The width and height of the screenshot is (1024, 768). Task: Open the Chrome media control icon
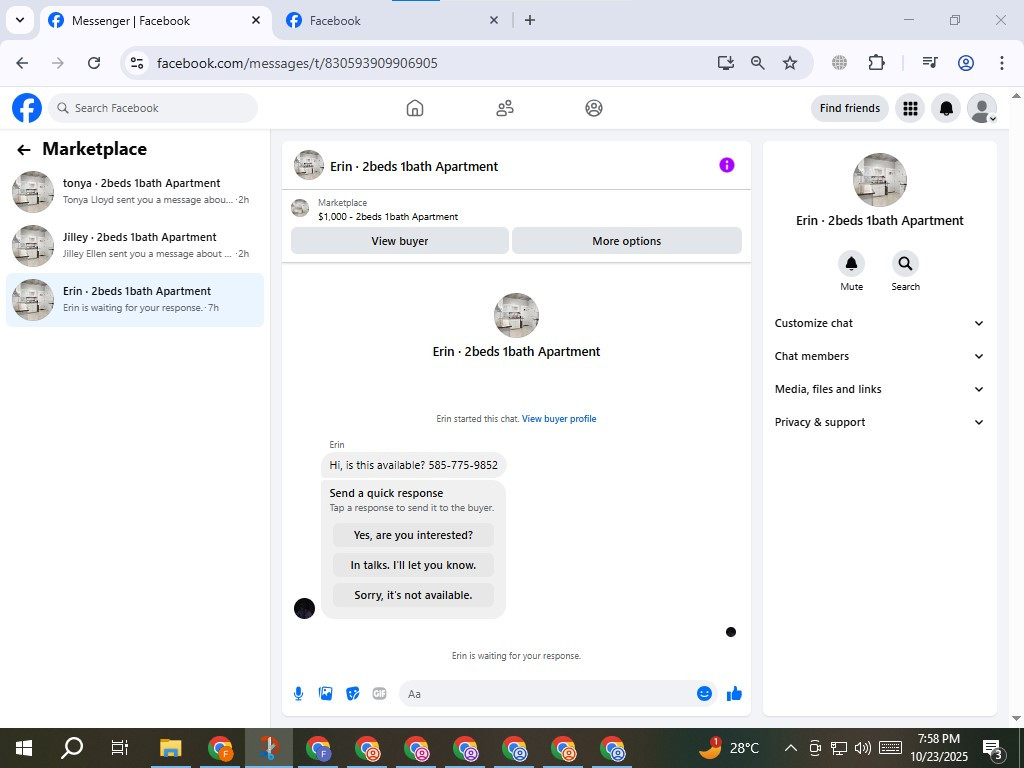(x=930, y=63)
